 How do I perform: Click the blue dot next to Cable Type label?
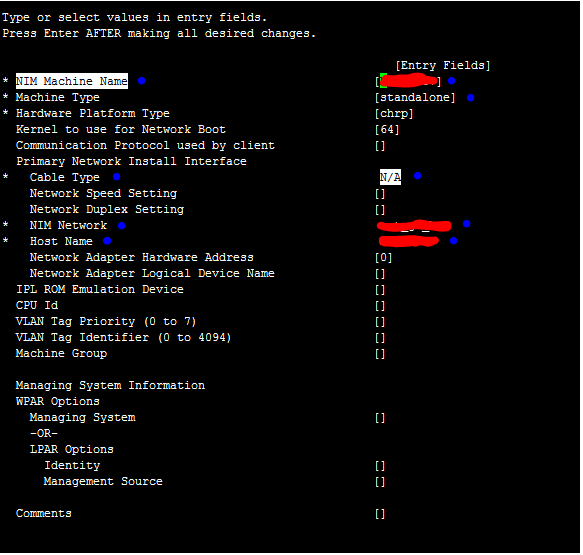coord(117,177)
